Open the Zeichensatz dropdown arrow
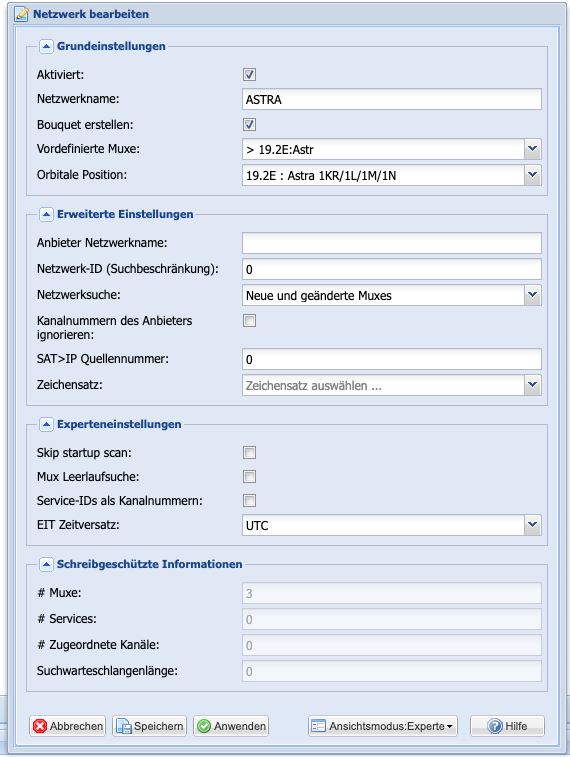 click(x=533, y=385)
